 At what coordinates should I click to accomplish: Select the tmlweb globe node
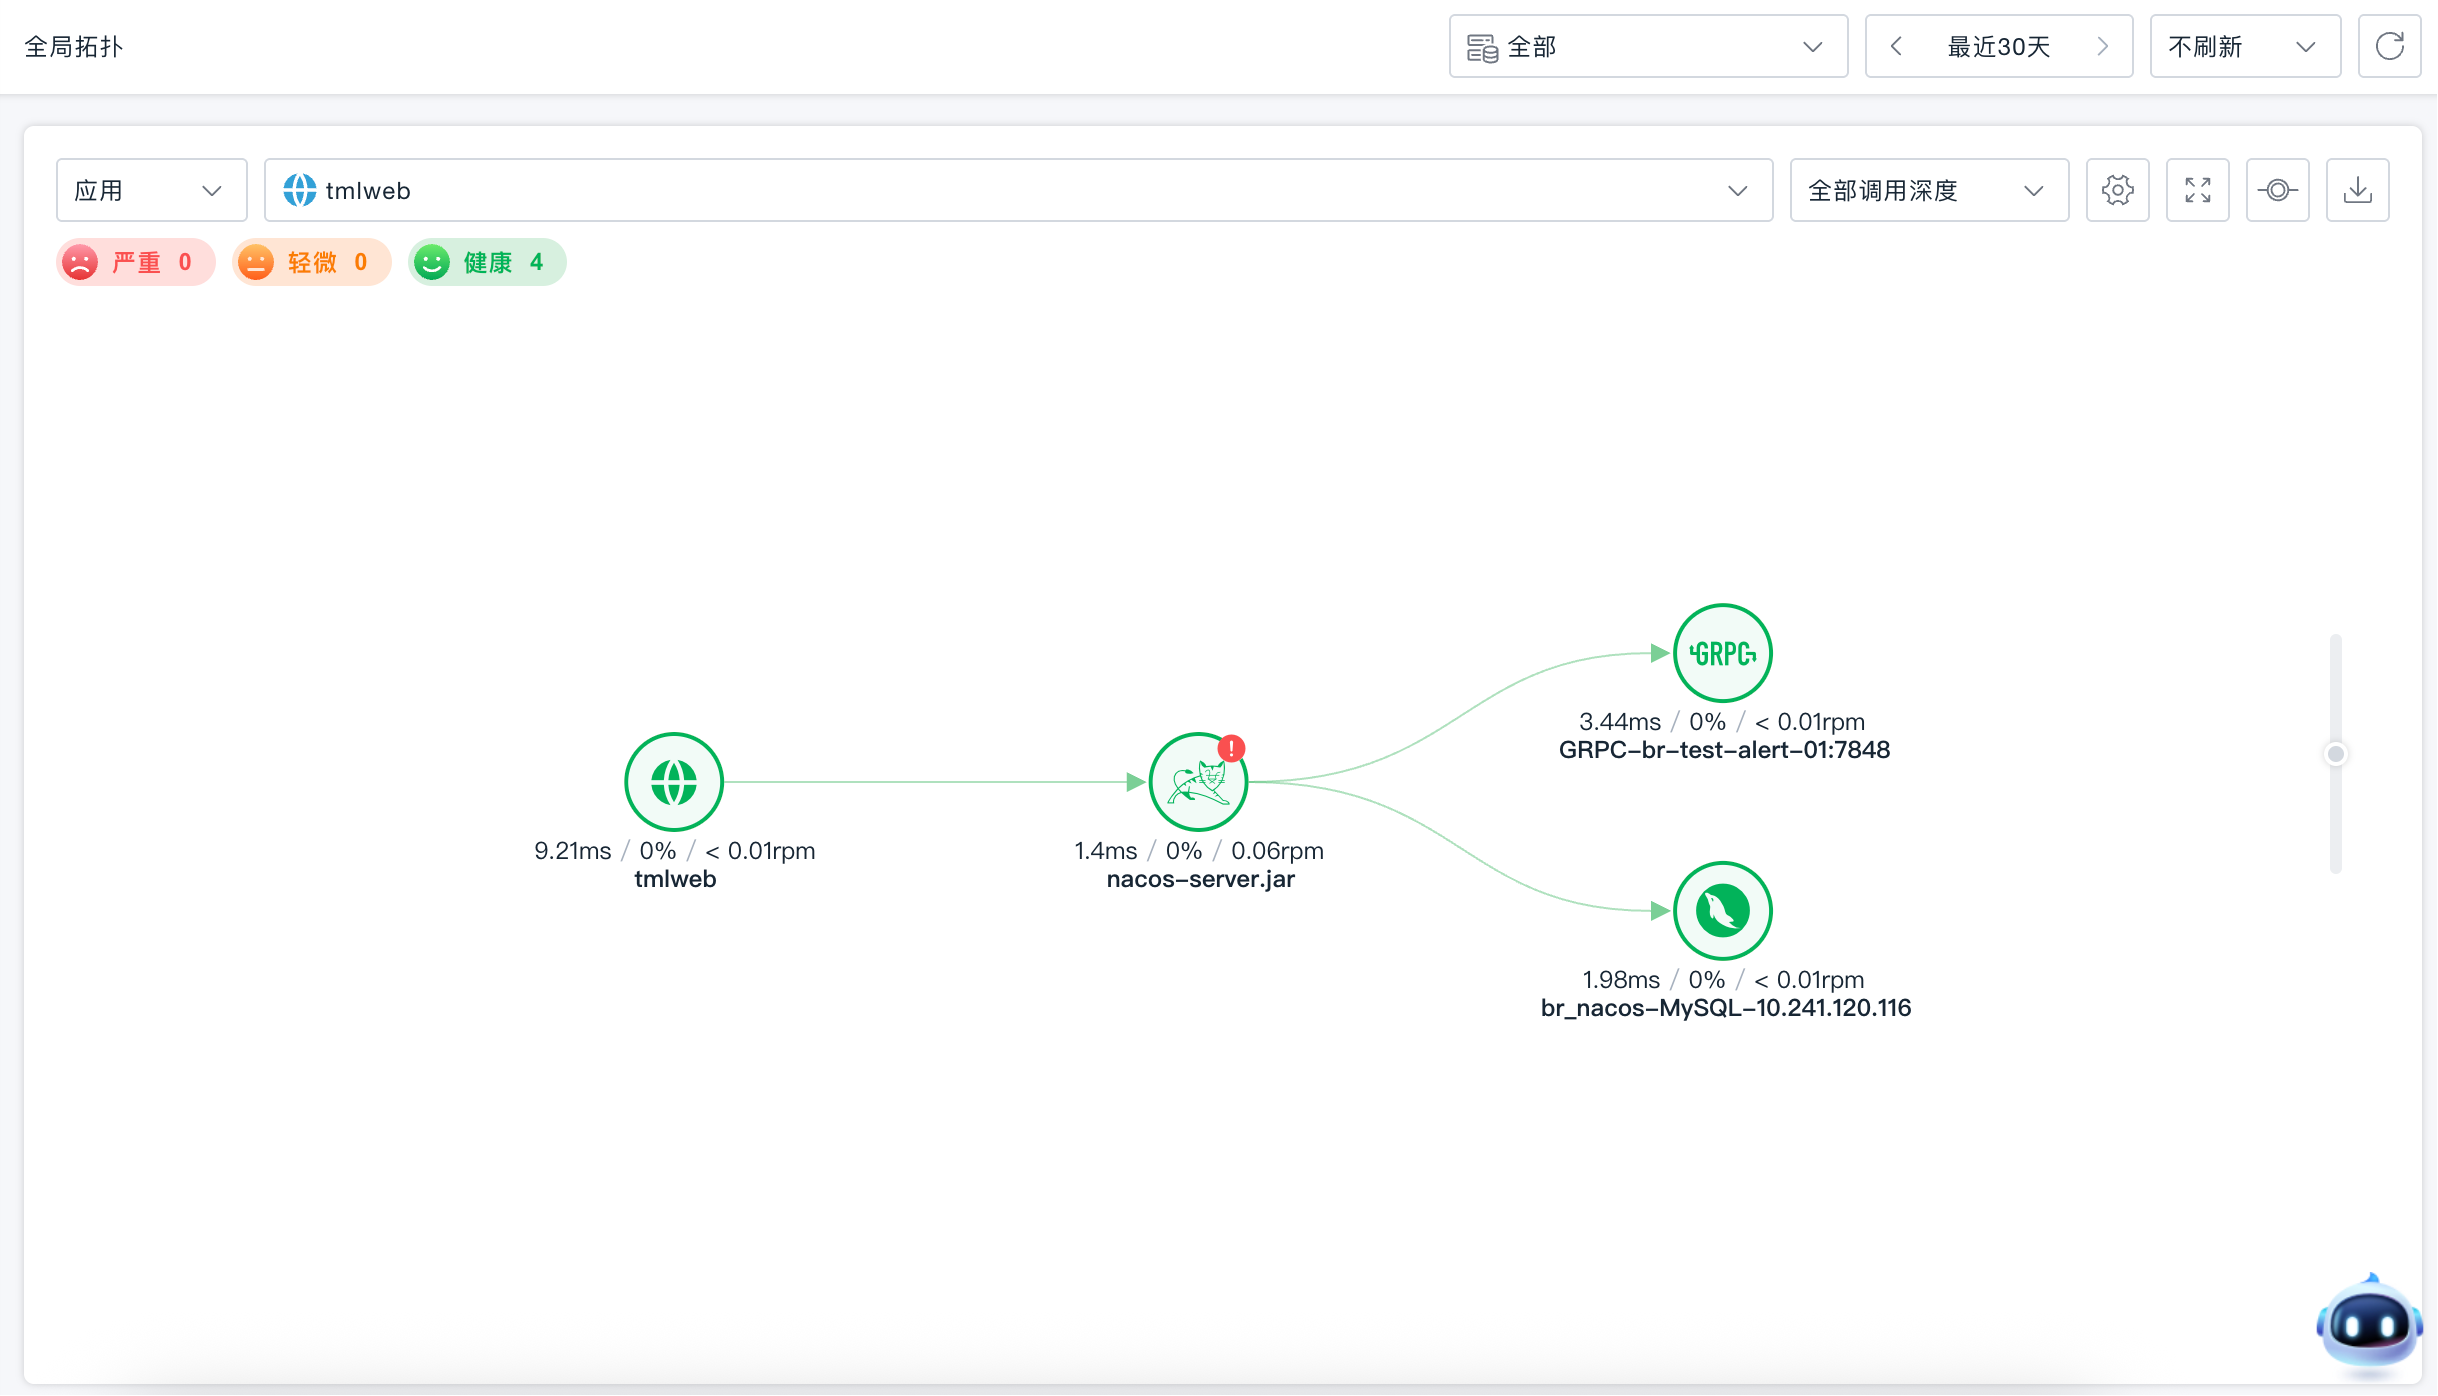tap(674, 782)
